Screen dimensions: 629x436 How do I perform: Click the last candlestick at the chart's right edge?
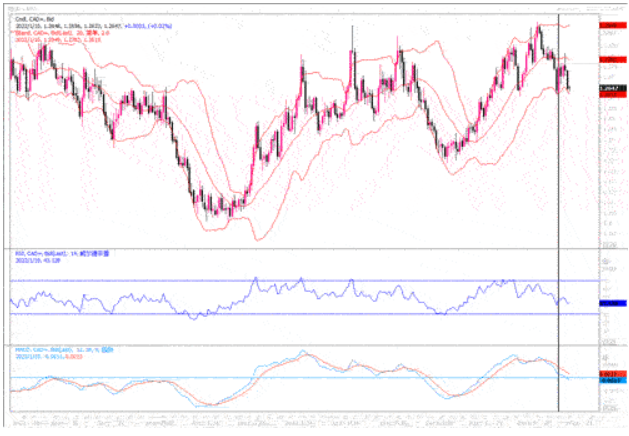(x=568, y=82)
